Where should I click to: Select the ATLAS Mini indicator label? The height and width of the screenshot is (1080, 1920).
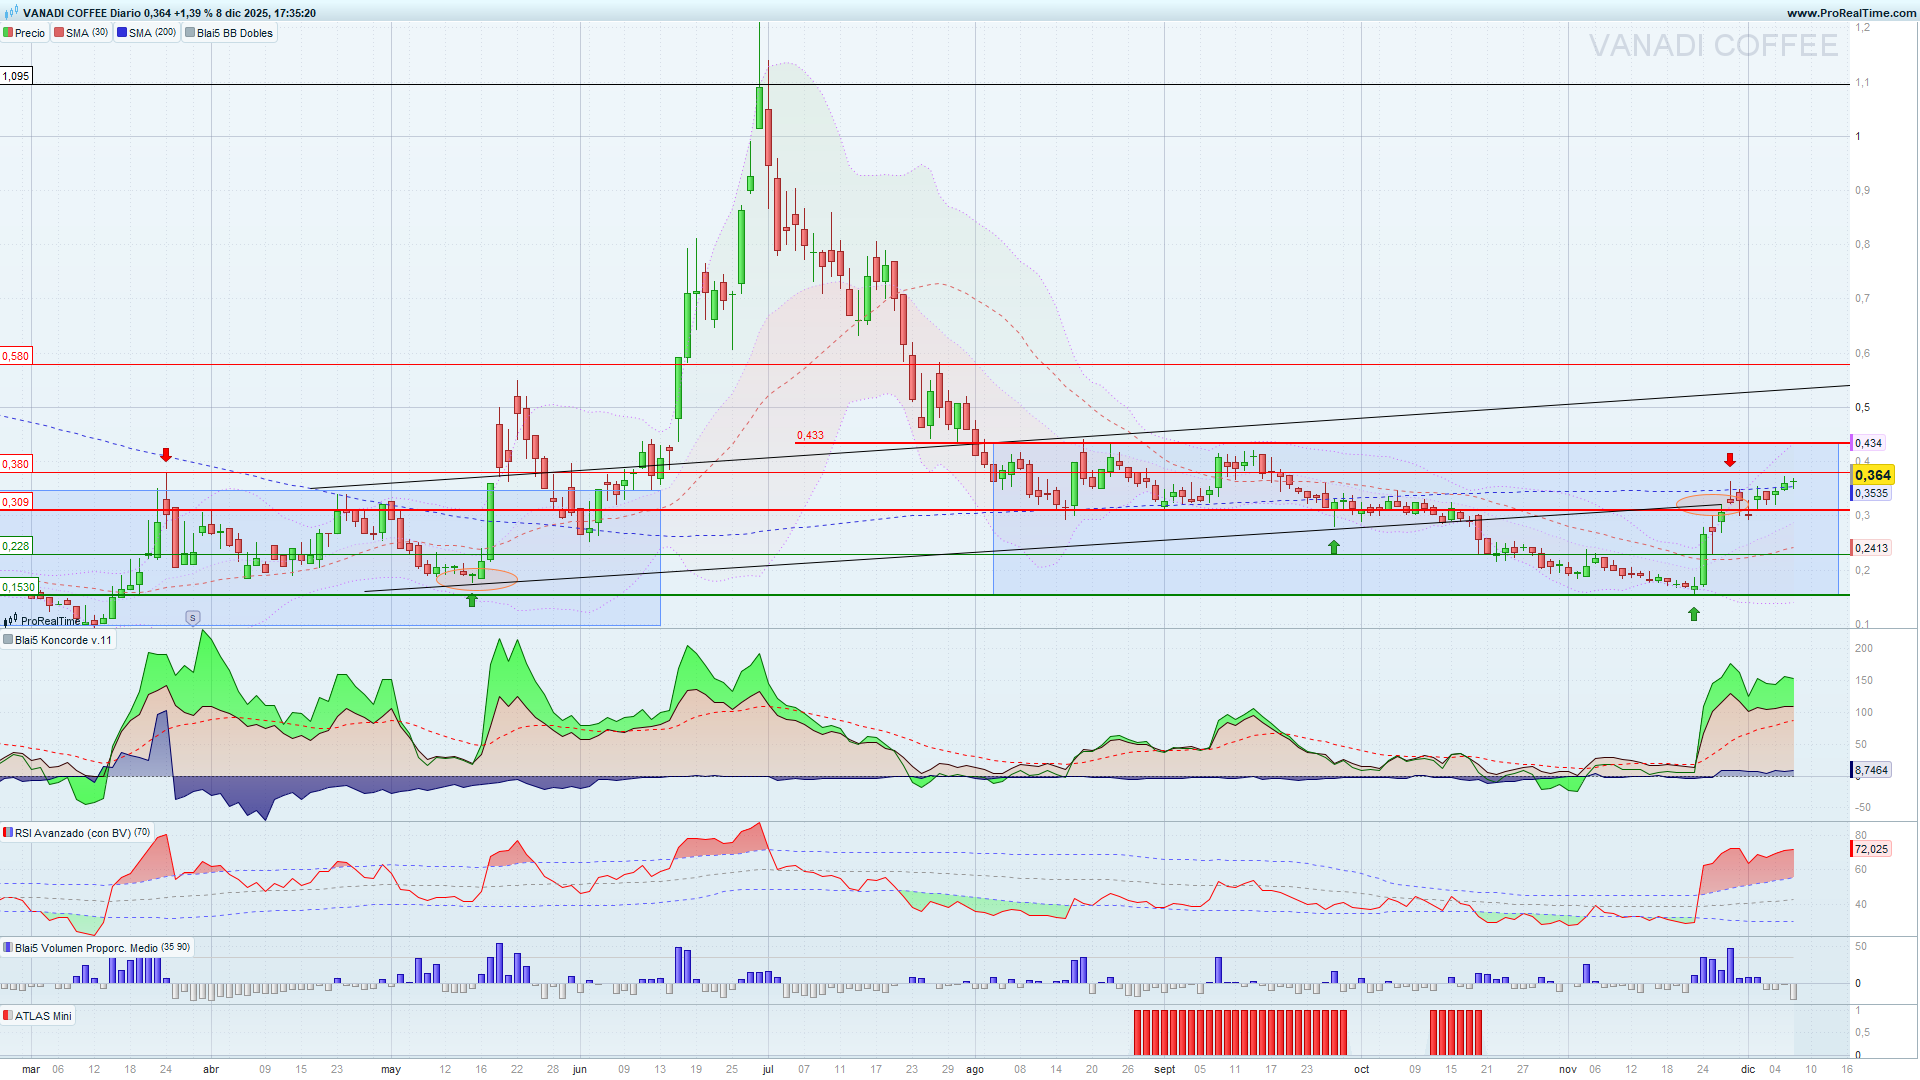point(43,1016)
